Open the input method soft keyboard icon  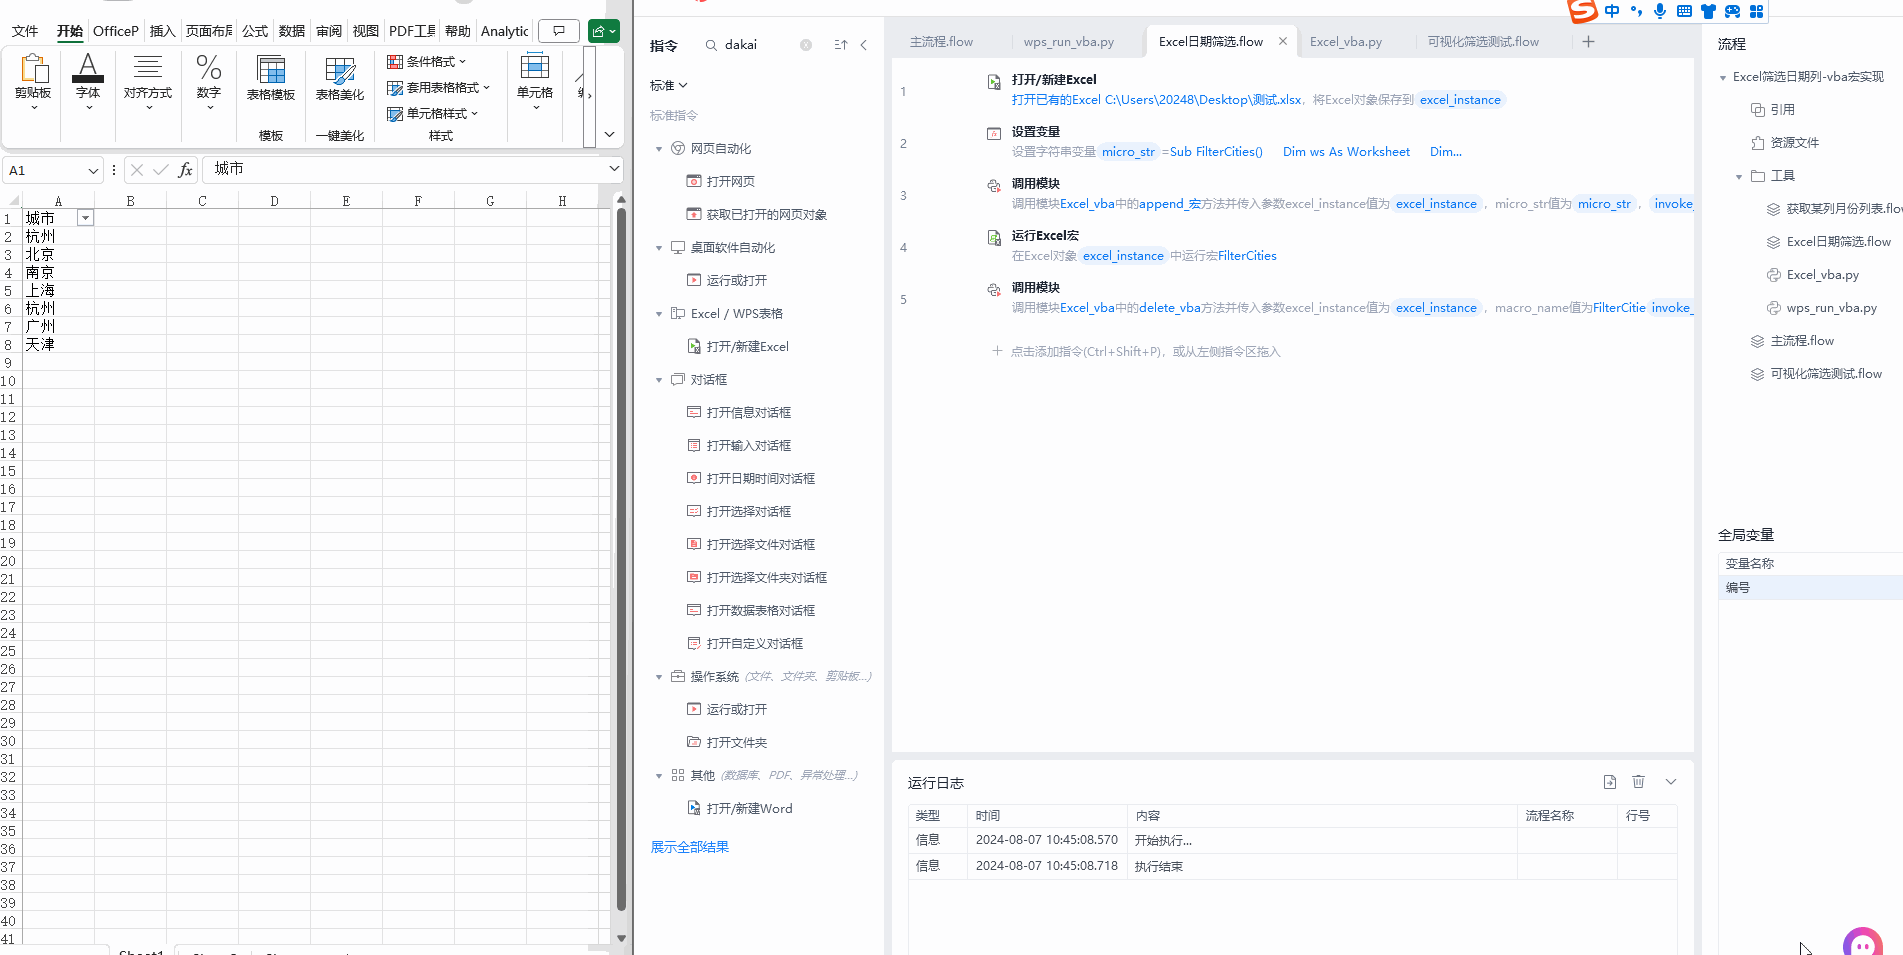click(x=1684, y=11)
